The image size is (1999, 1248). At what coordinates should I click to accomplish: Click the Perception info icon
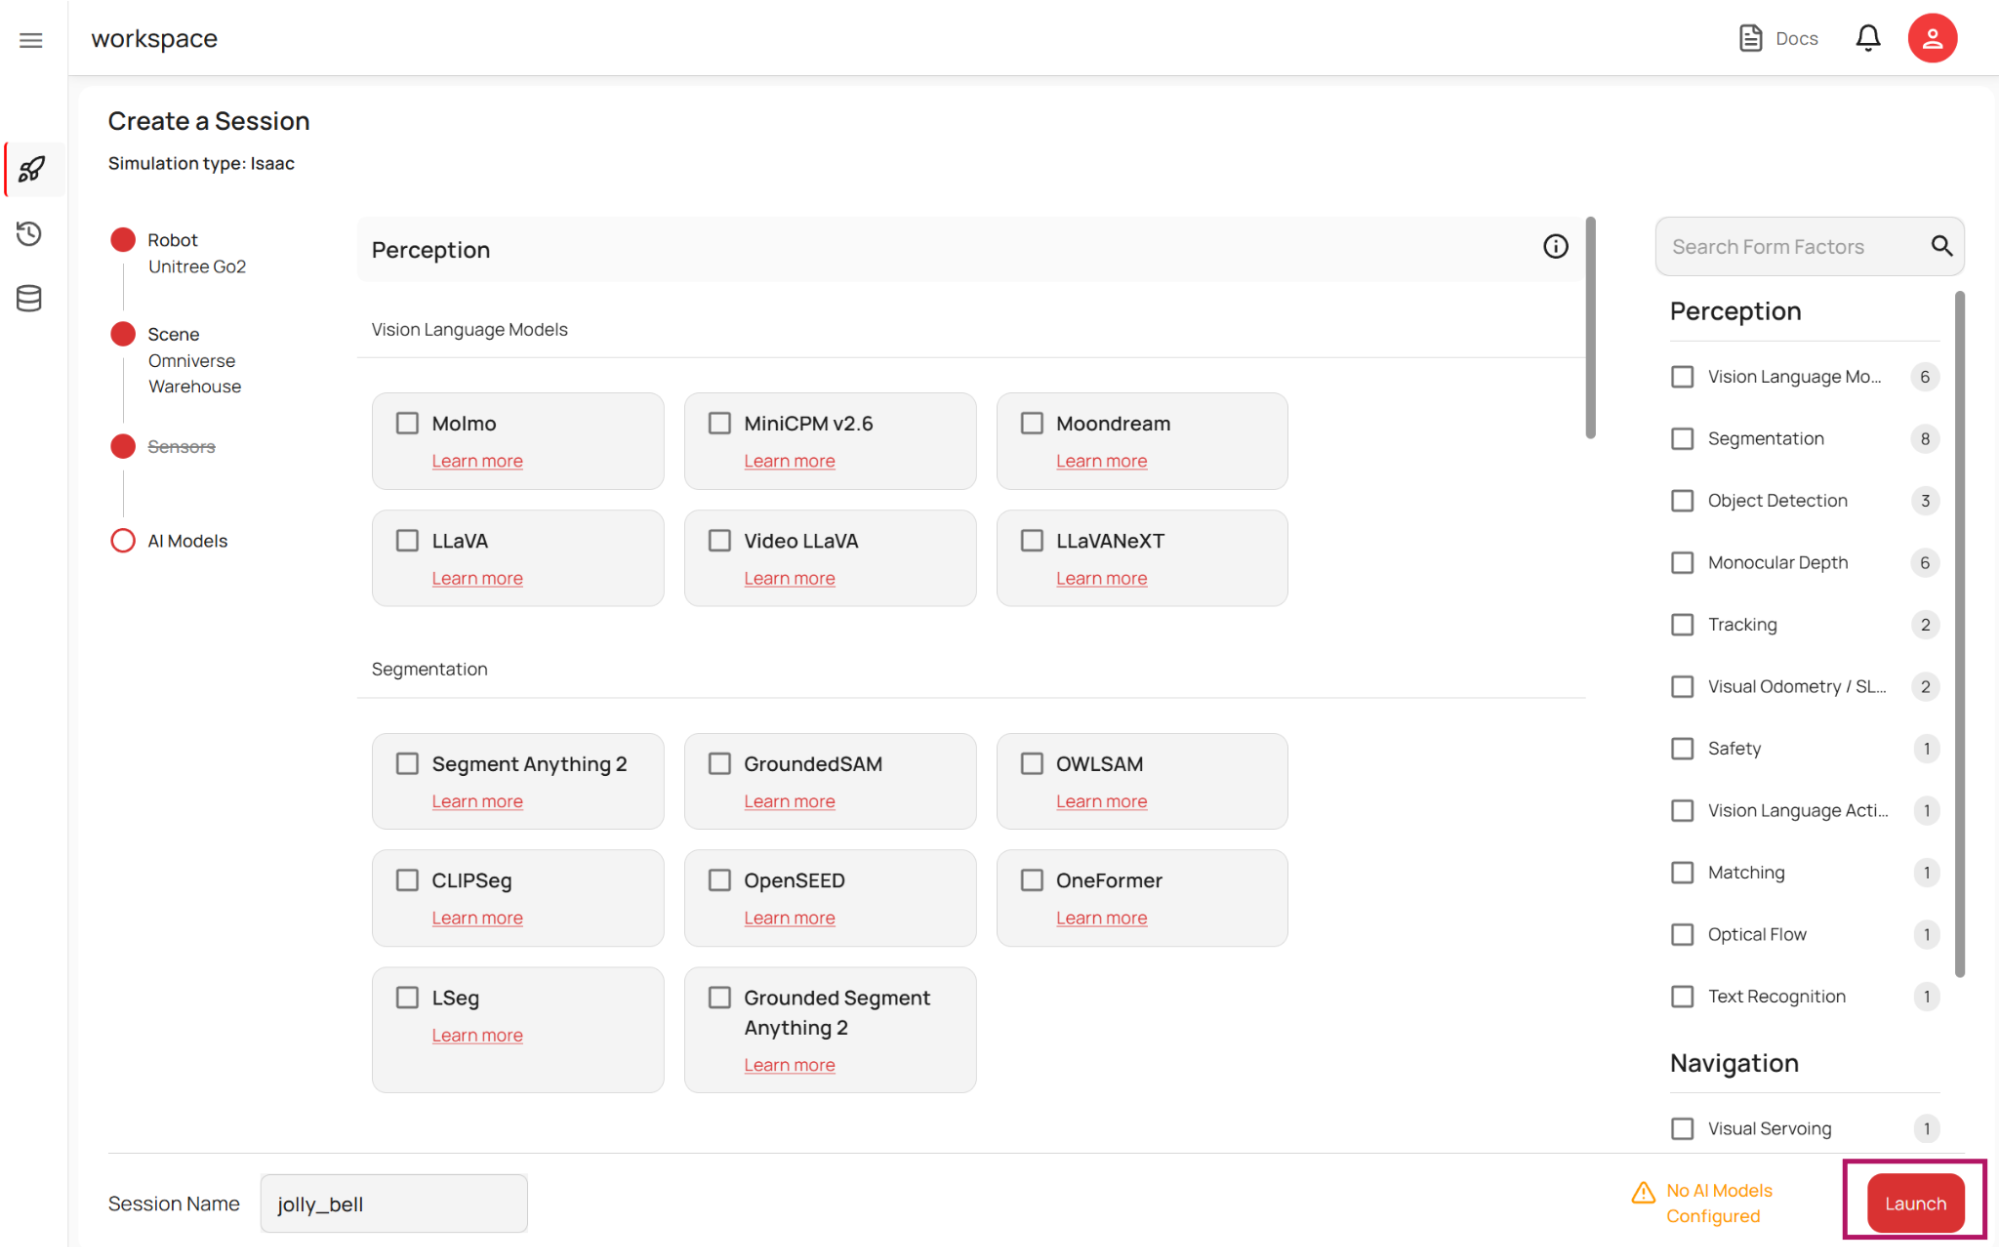(1555, 247)
